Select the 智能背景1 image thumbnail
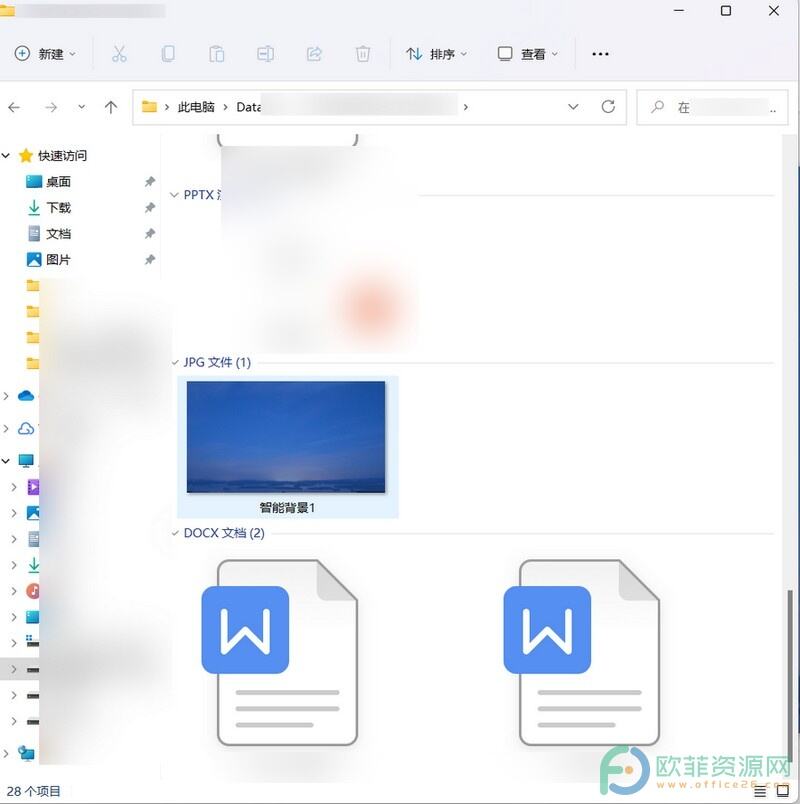This screenshot has width=800, height=804. click(286, 437)
